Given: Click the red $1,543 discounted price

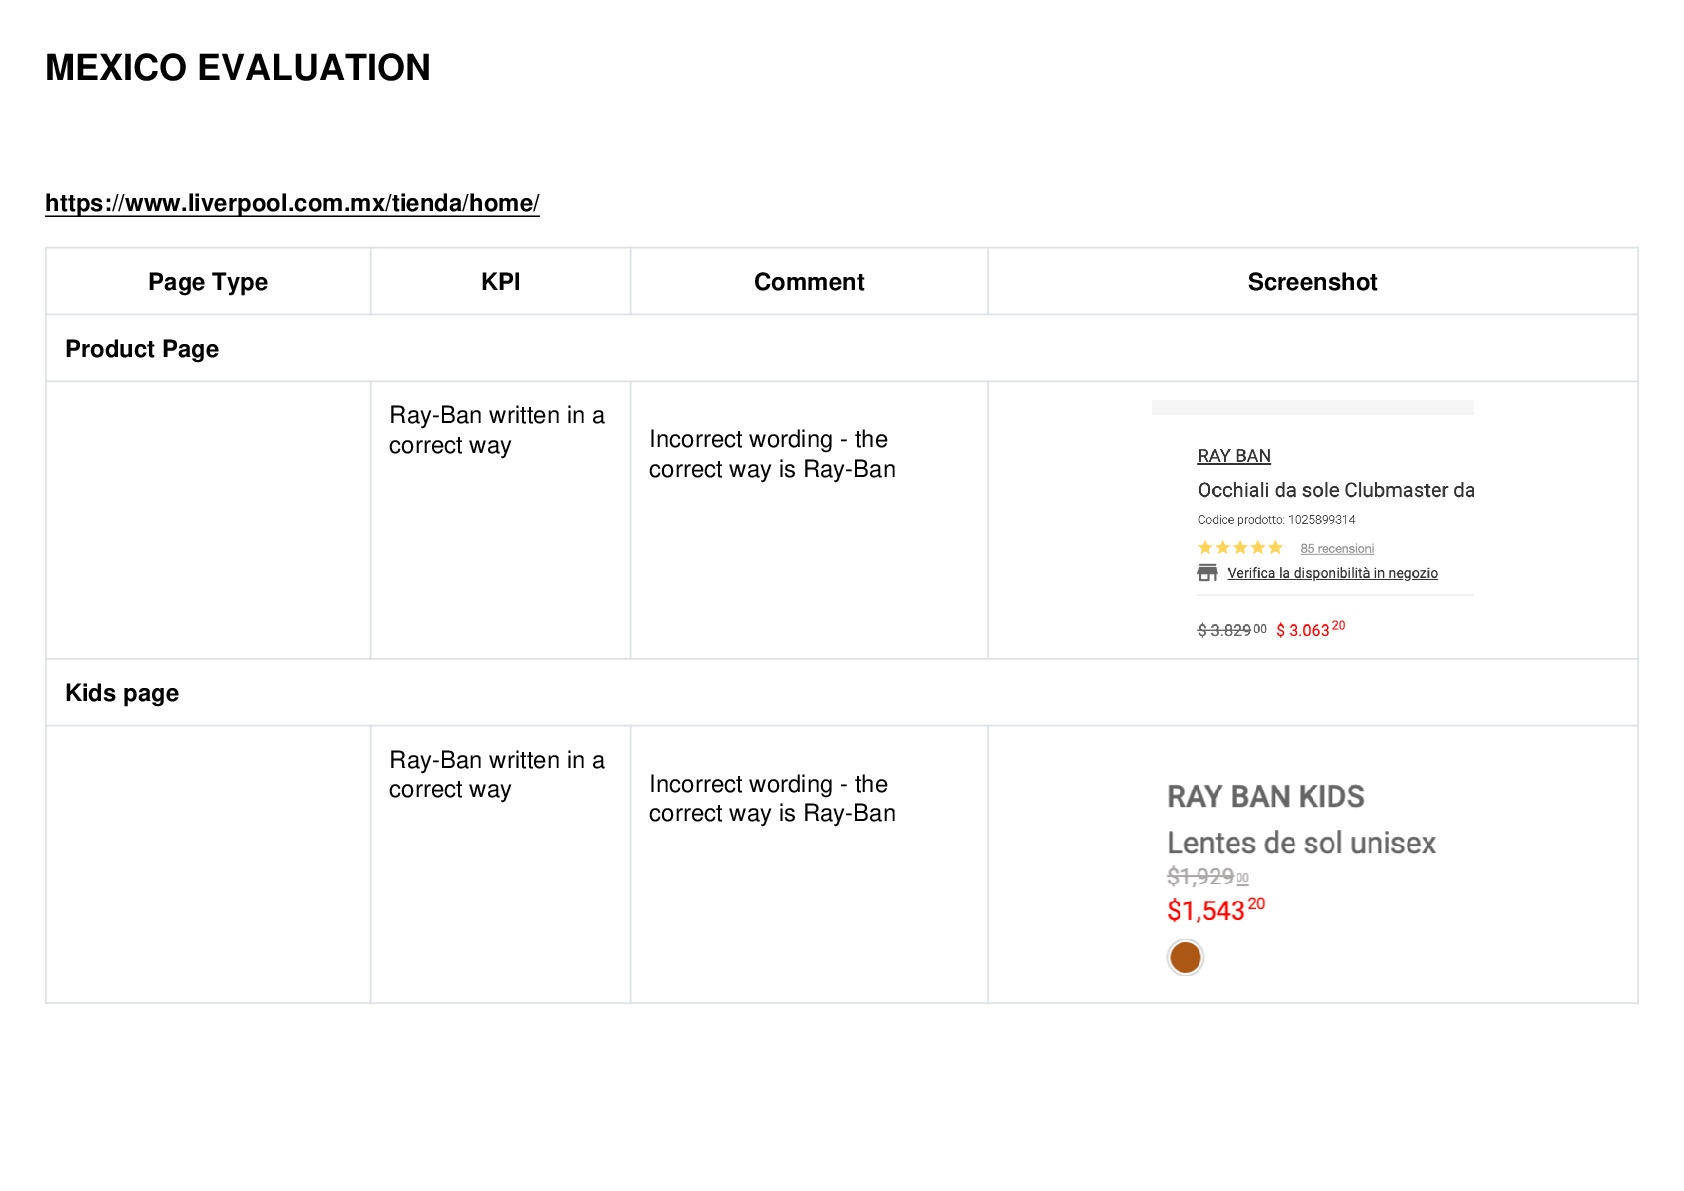Looking at the screenshot, I should click(1216, 909).
